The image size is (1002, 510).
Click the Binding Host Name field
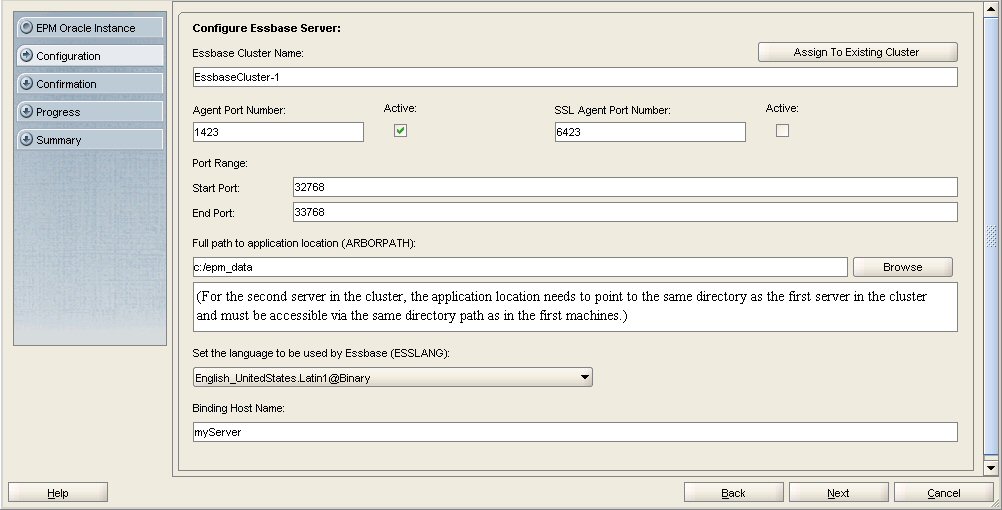[574, 432]
